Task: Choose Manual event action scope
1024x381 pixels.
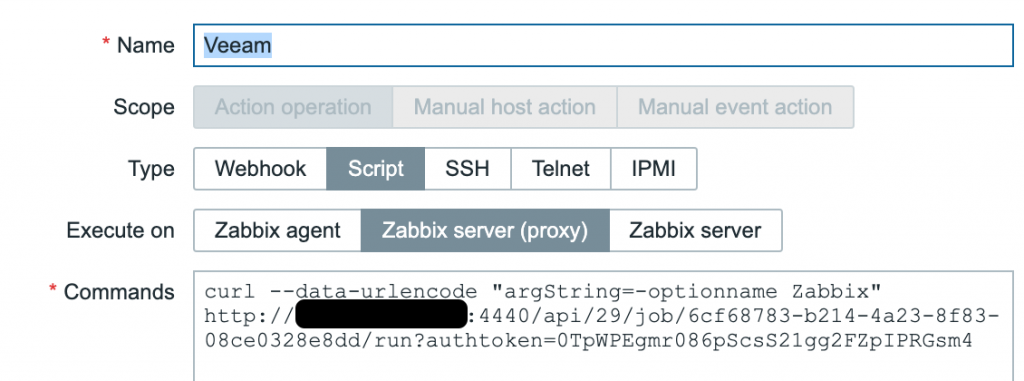Action: click(x=735, y=107)
